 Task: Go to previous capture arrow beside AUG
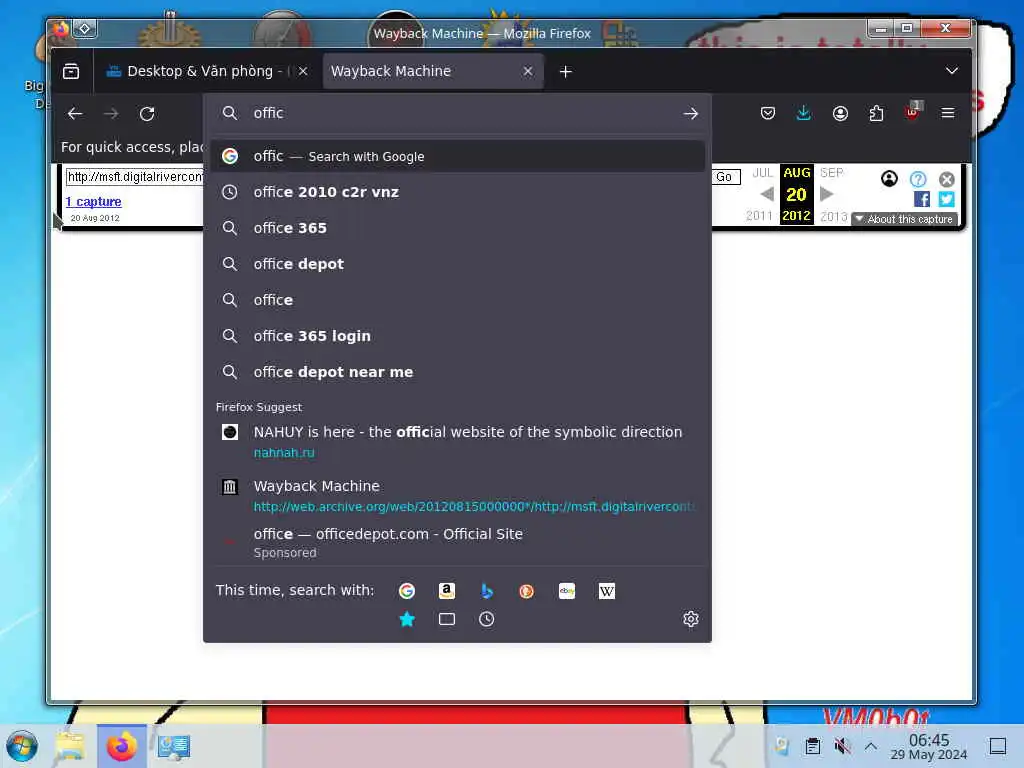pos(767,194)
